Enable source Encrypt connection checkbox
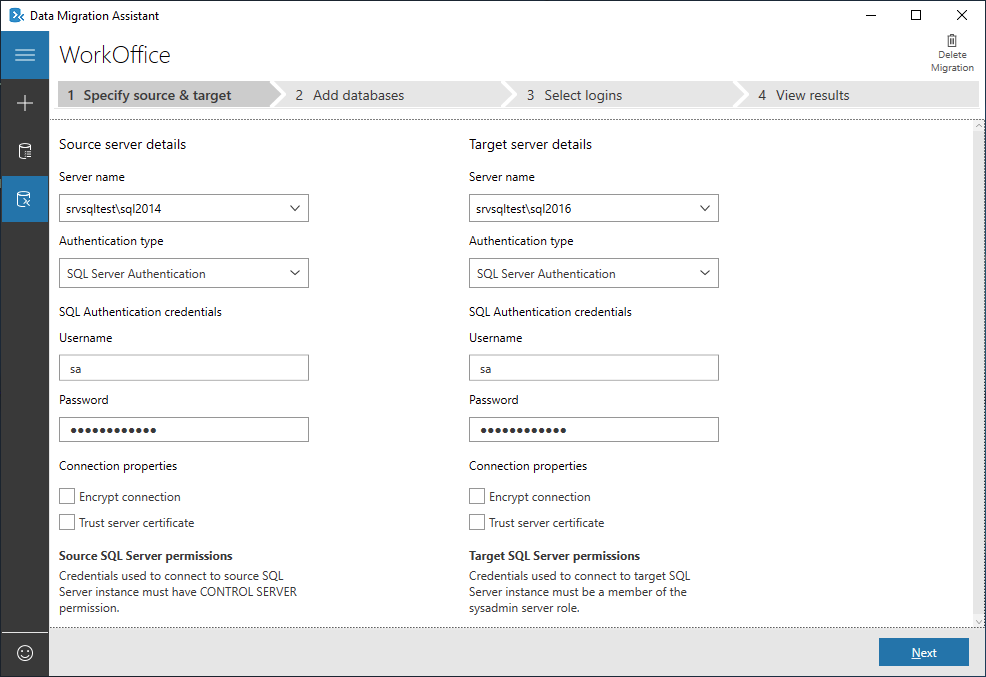 tap(67, 496)
